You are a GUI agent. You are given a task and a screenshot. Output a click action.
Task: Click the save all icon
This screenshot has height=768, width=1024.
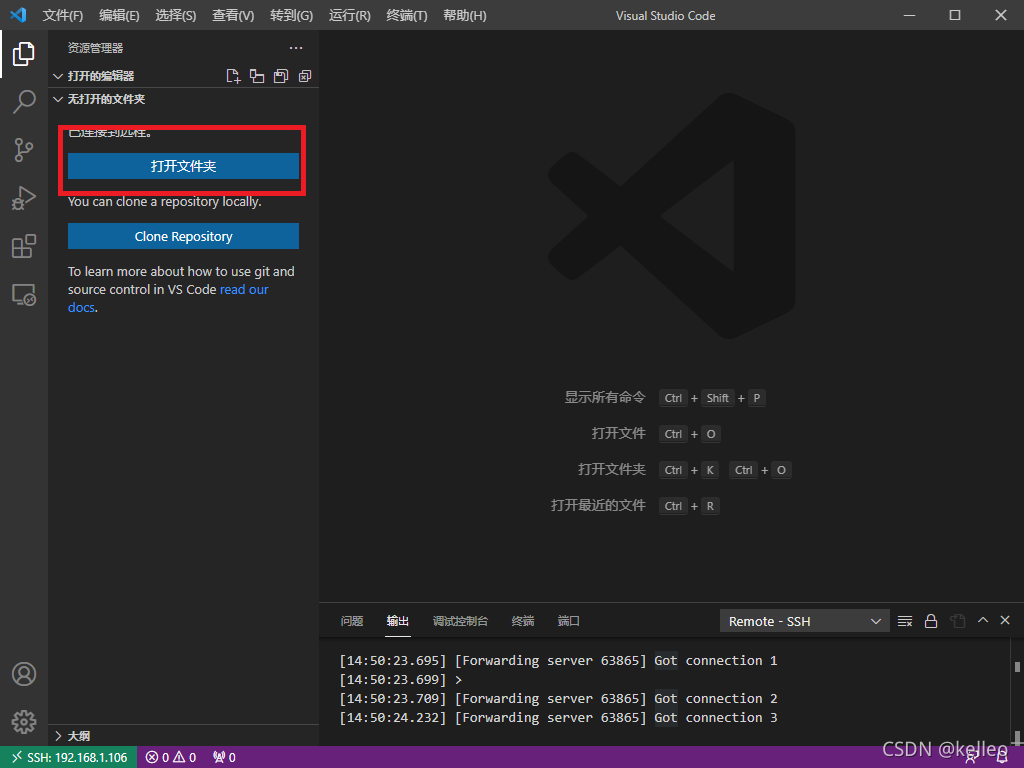pyautogui.click(x=281, y=76)
